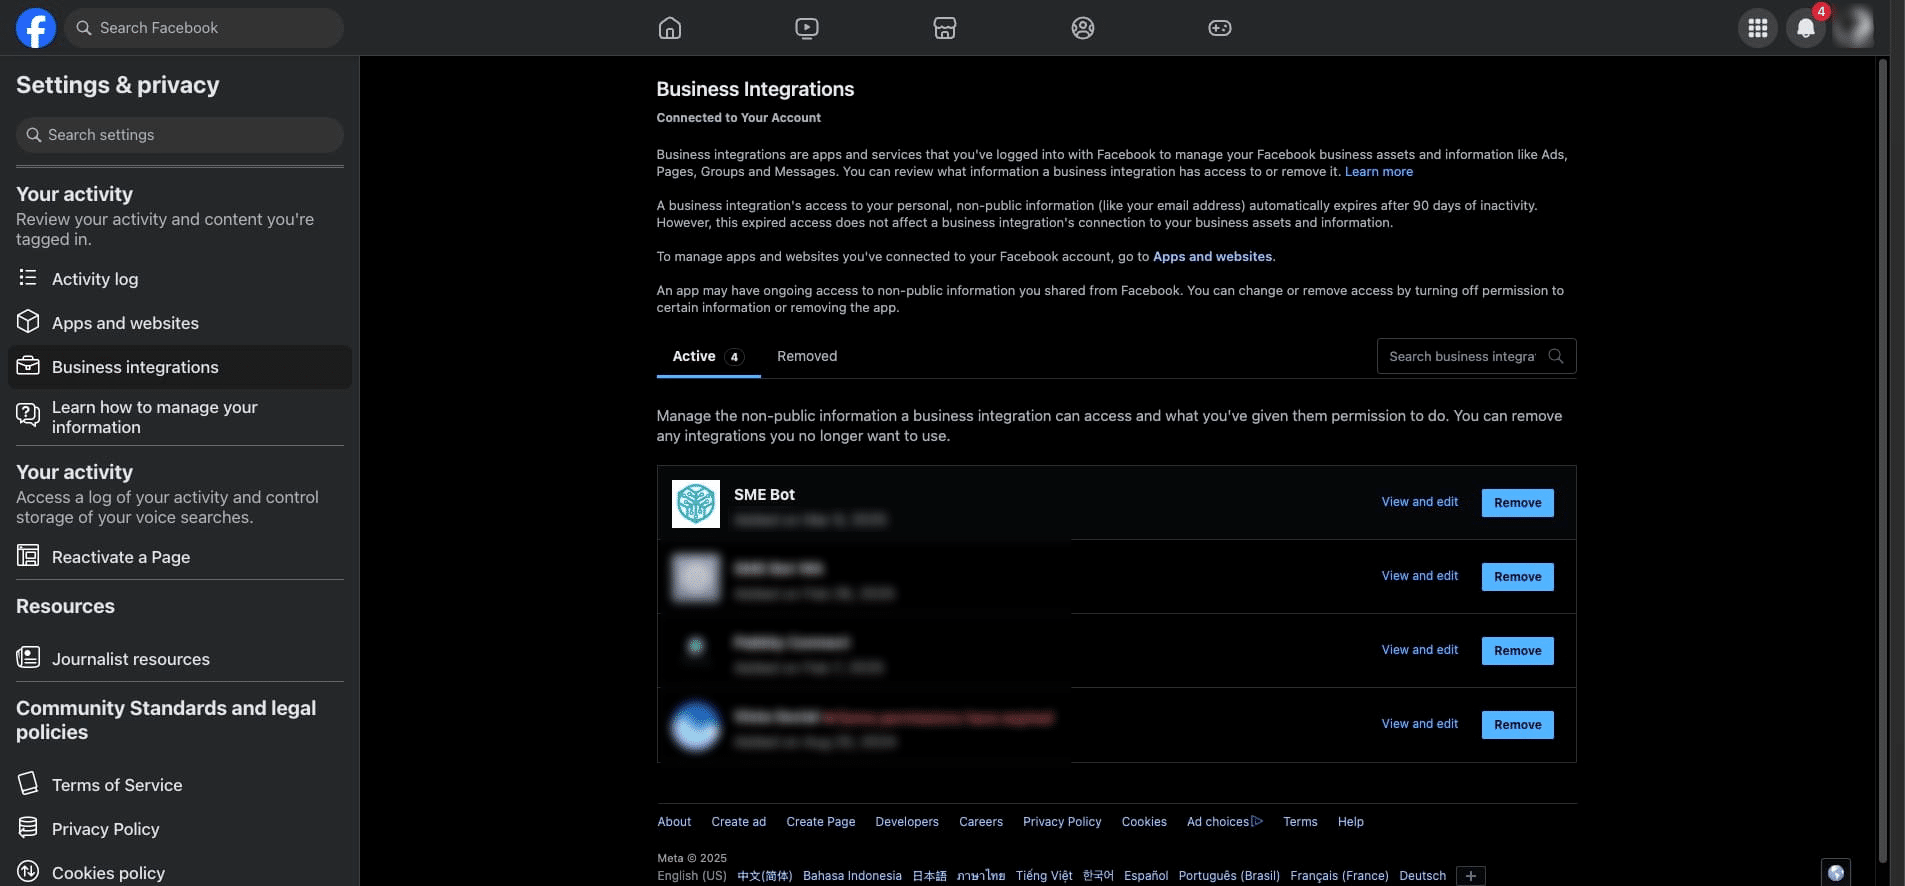Open the Groups icon in top bar
The height and width of the screenshot is (886, 1905).
1083,28
